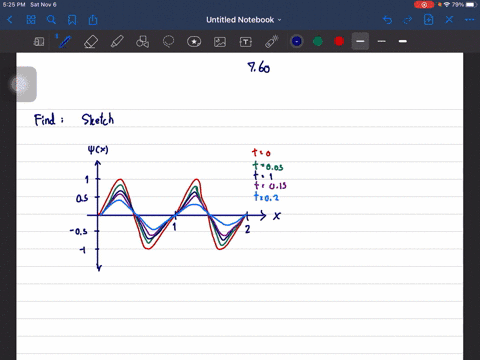Choose the green pen color
The image size is (480, 360).
(x=318, y=41)
